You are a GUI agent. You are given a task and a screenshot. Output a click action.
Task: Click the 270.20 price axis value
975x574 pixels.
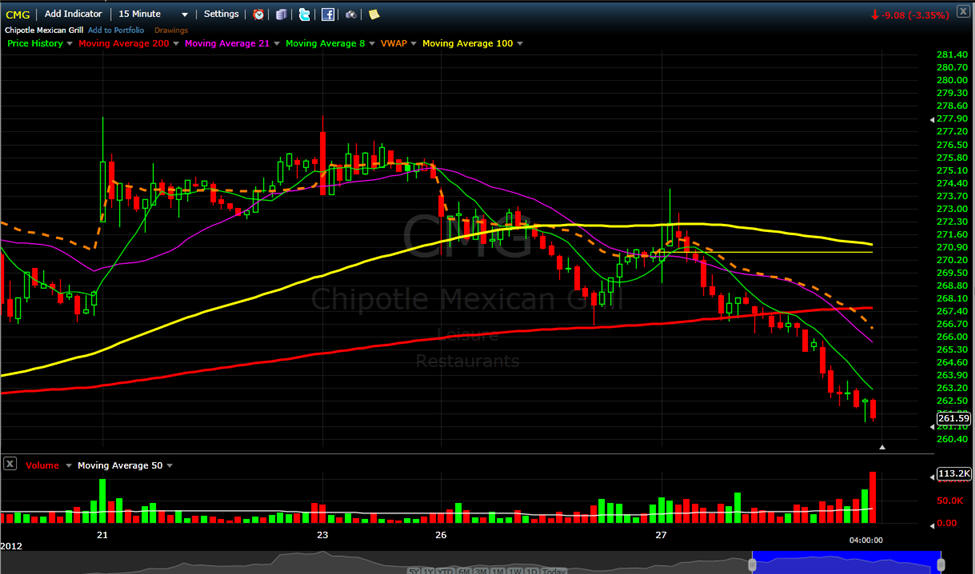[952, 260]
